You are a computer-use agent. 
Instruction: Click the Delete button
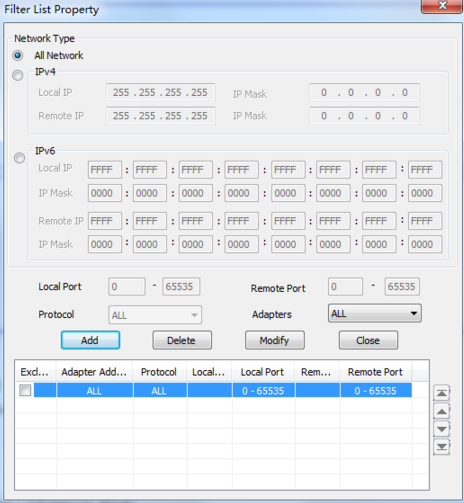(x=182, y=340)
